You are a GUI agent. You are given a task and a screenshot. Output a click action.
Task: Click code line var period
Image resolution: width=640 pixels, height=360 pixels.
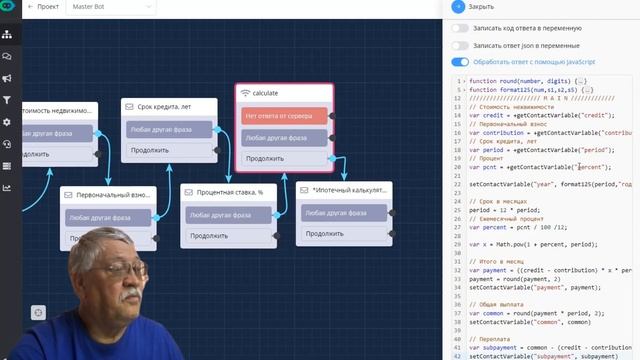(x=541, y=150)
